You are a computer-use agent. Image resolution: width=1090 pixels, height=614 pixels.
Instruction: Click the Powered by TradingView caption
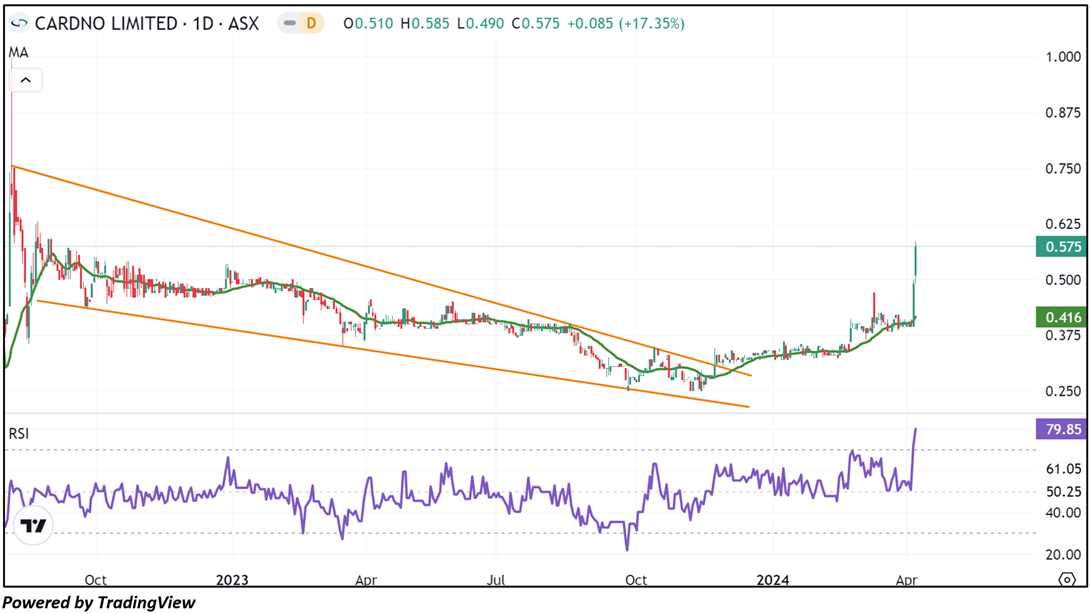tap(99, 602)
